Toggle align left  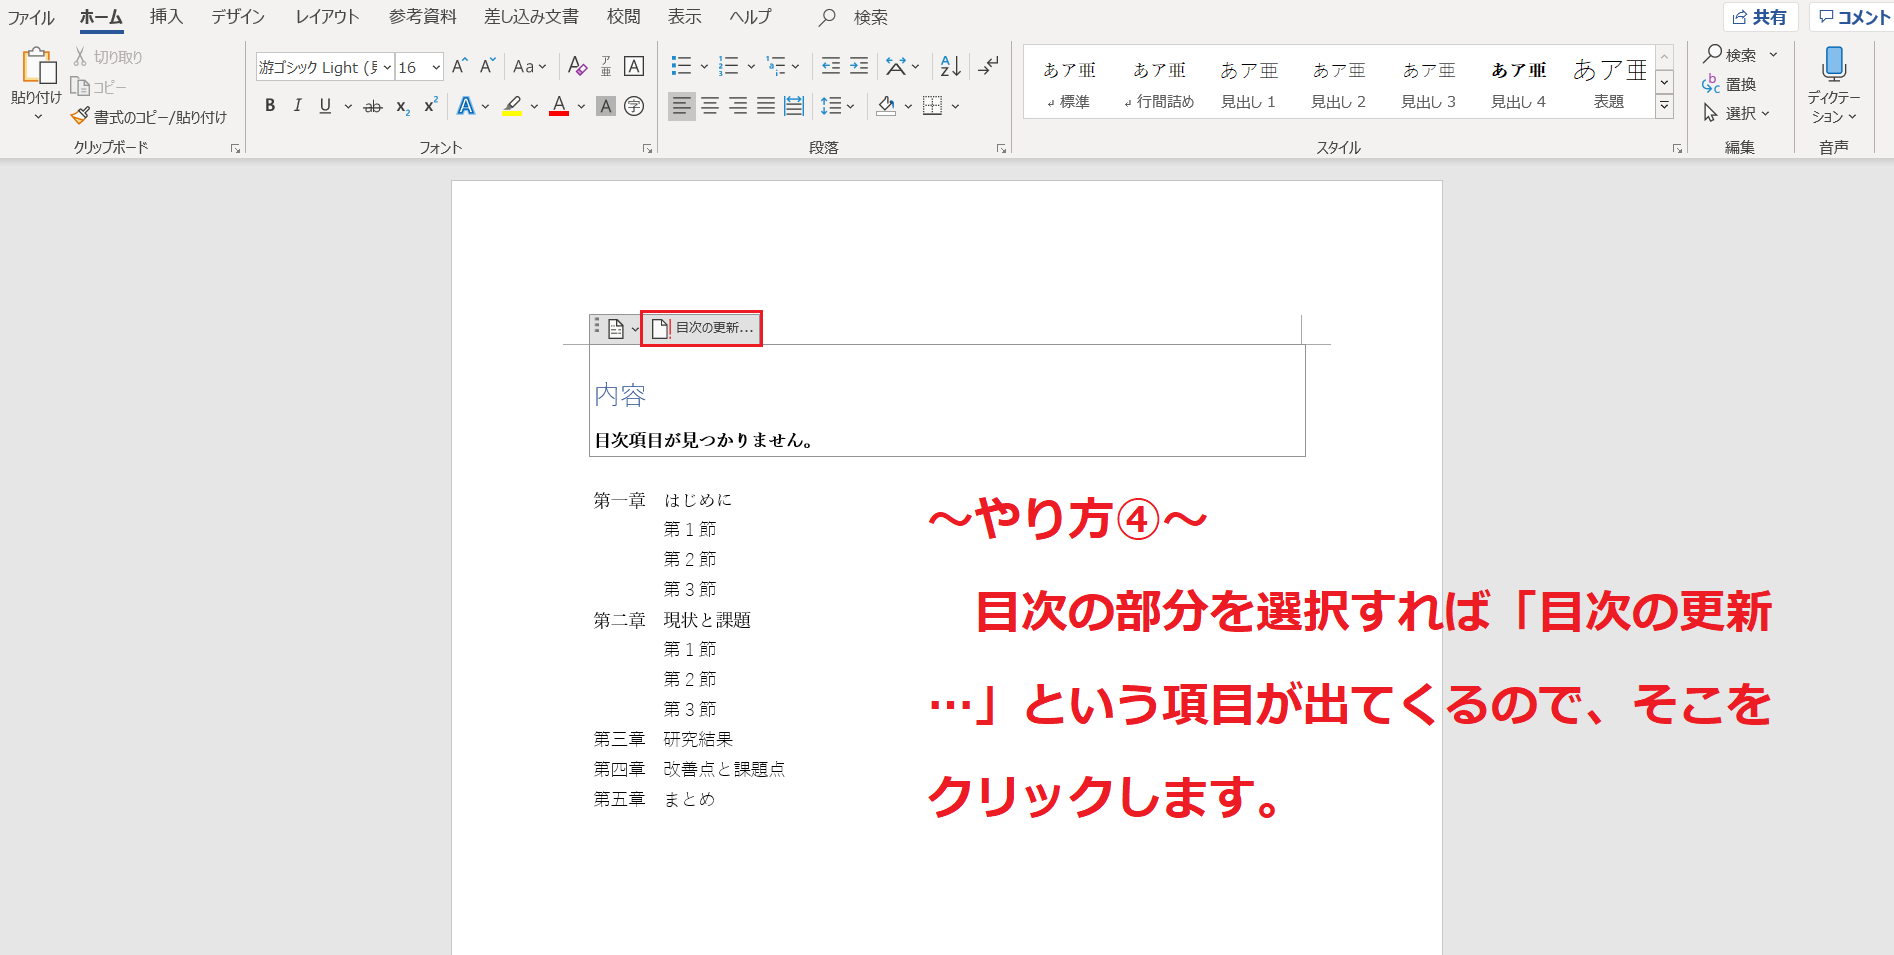pyautogui.click(x=681, y=106)
